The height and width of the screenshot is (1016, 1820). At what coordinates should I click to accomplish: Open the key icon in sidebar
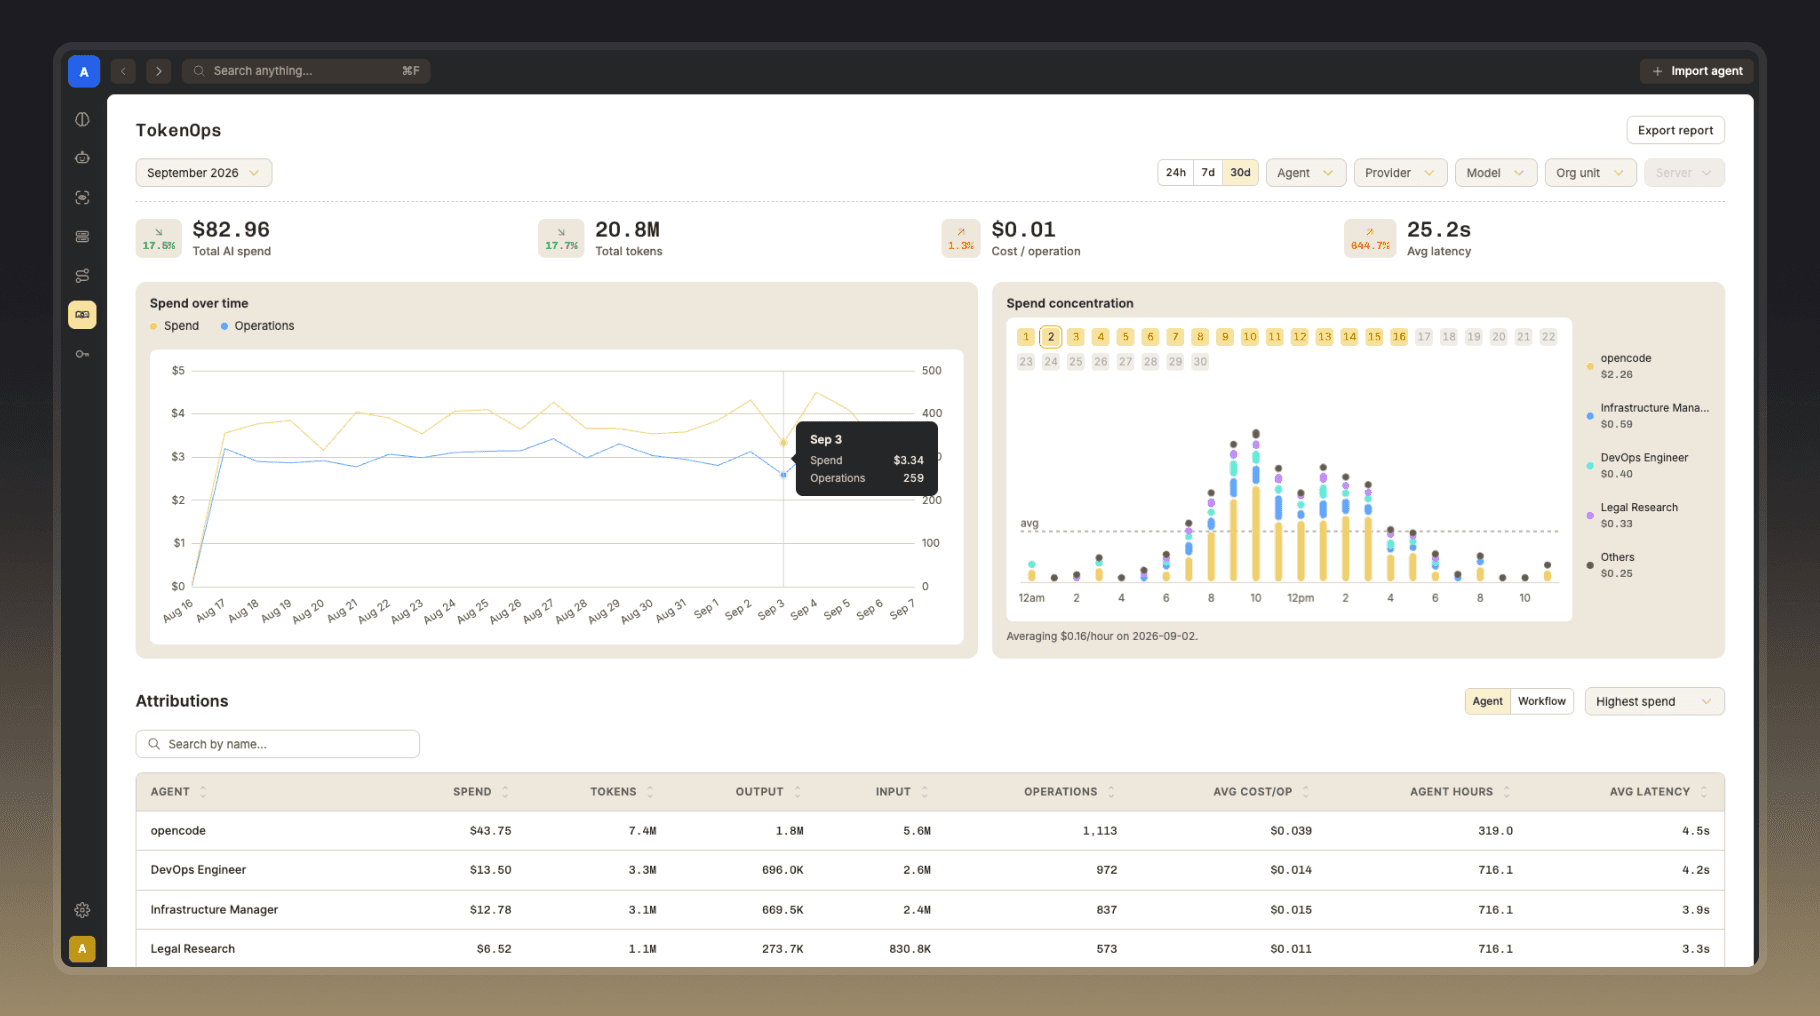click(82, 354)
